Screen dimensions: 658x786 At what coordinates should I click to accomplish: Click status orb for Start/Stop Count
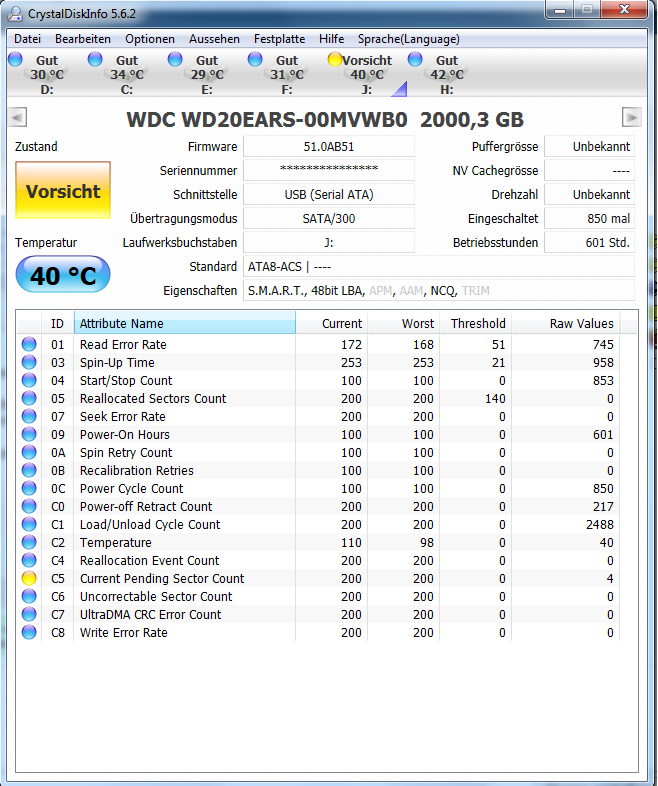[29, 380]
